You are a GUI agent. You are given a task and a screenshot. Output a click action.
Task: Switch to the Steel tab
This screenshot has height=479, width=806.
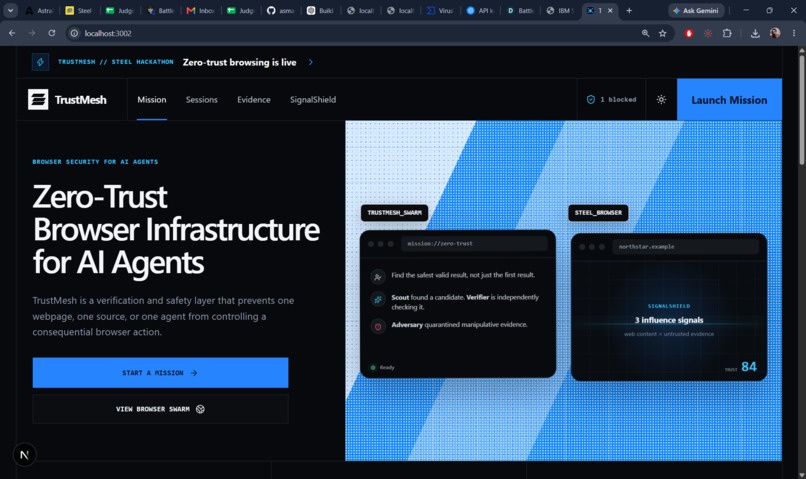79,10
